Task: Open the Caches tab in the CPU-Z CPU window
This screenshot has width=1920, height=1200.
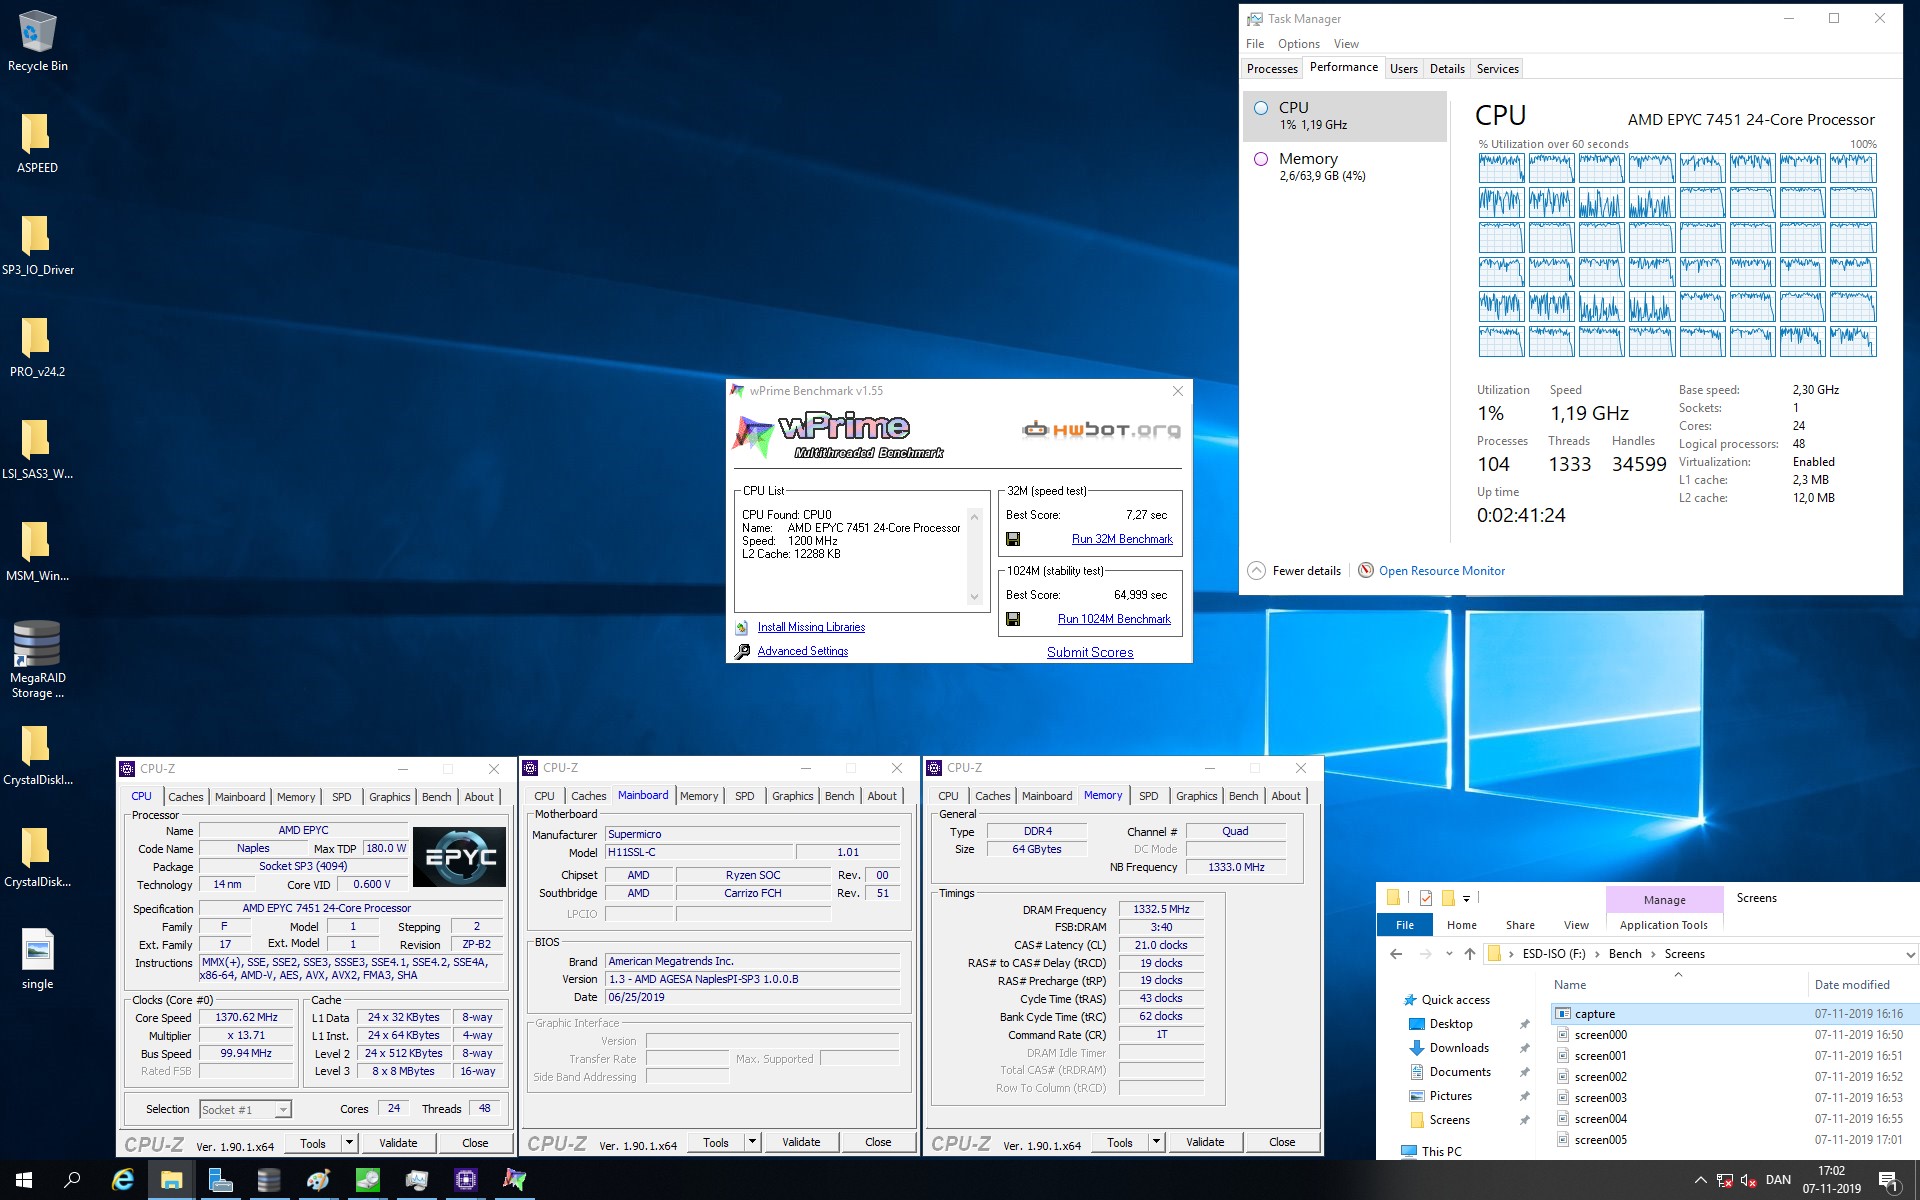Action: click(186, 797)
